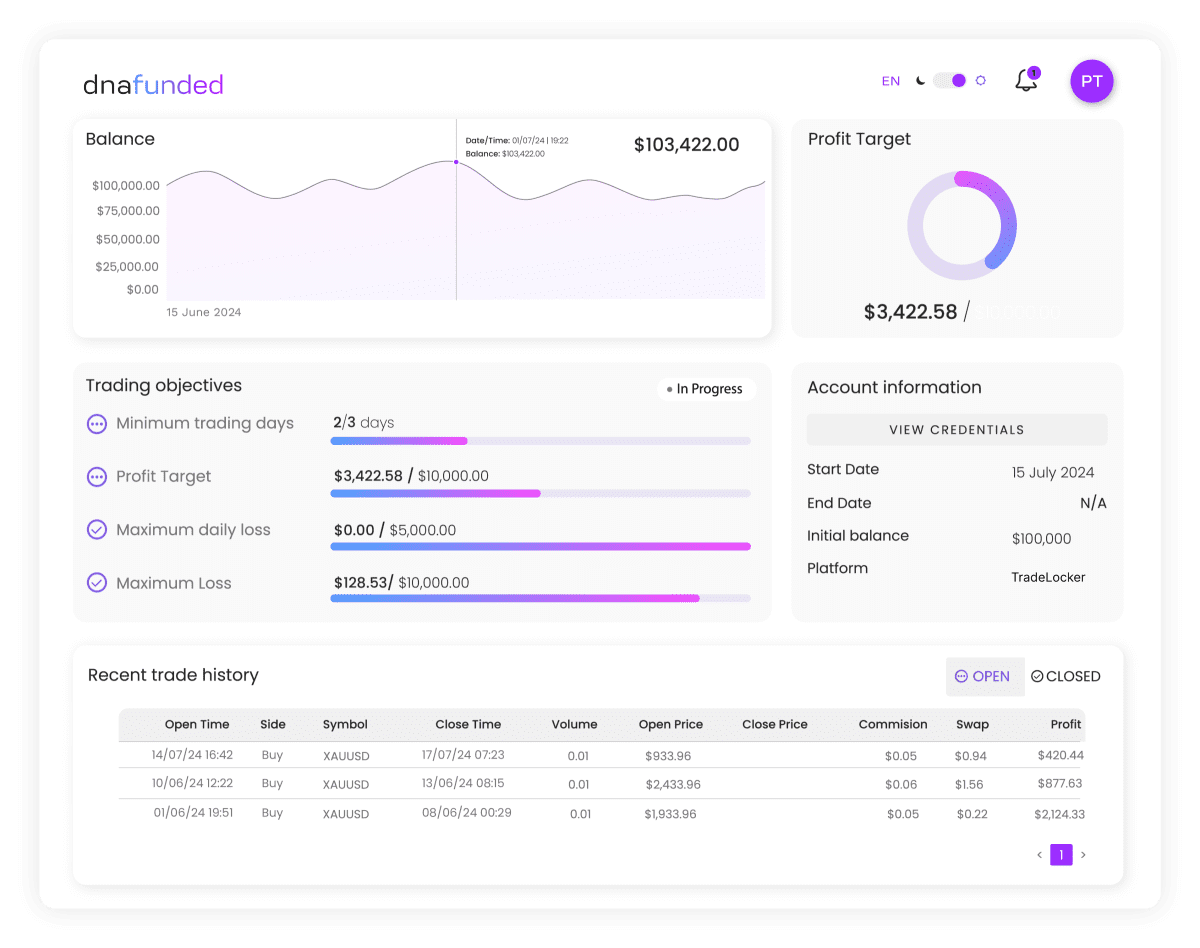Click the Maximum Loss checkmark icon

97,583
